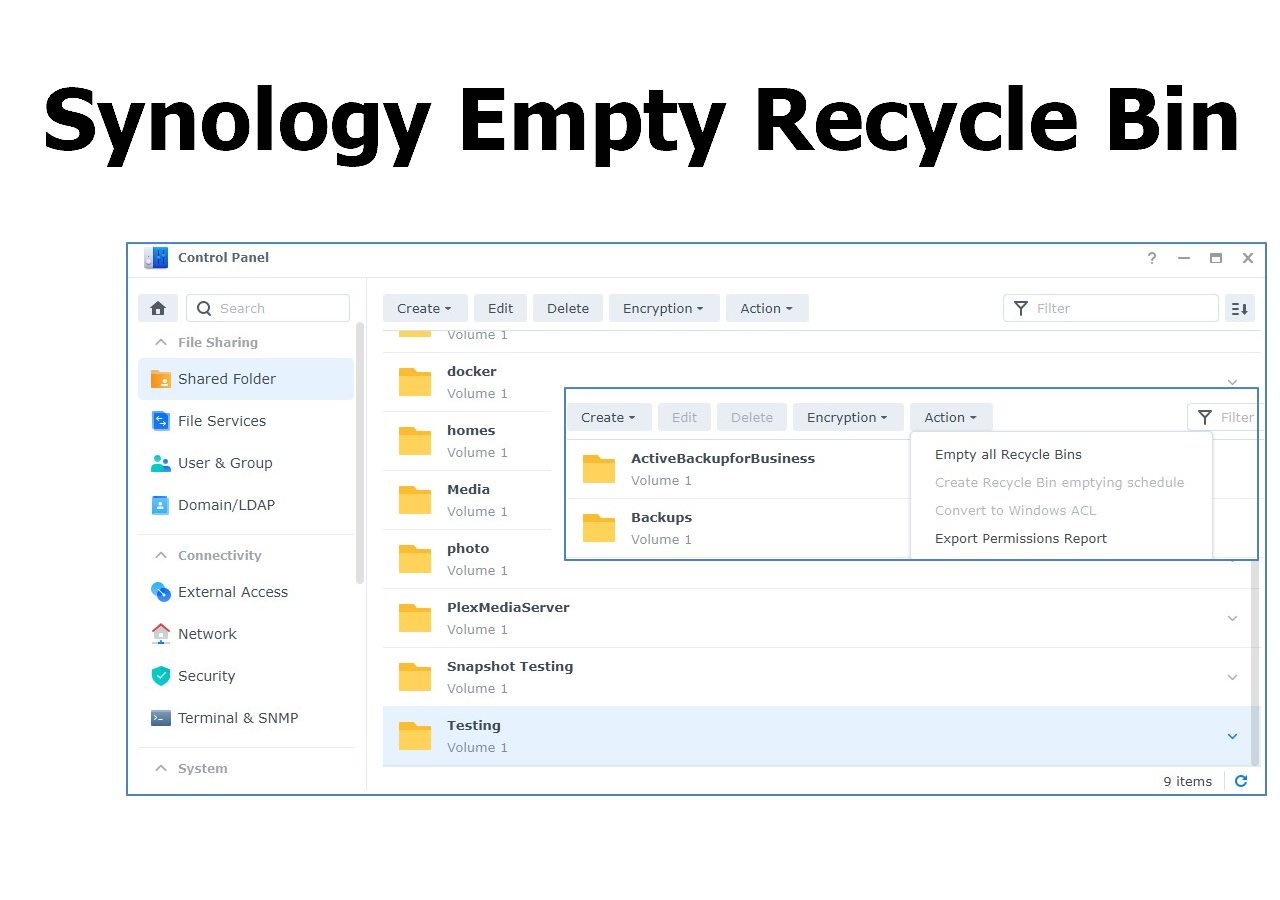Click the sort order icon next to the Filter box

(1240, 309)
